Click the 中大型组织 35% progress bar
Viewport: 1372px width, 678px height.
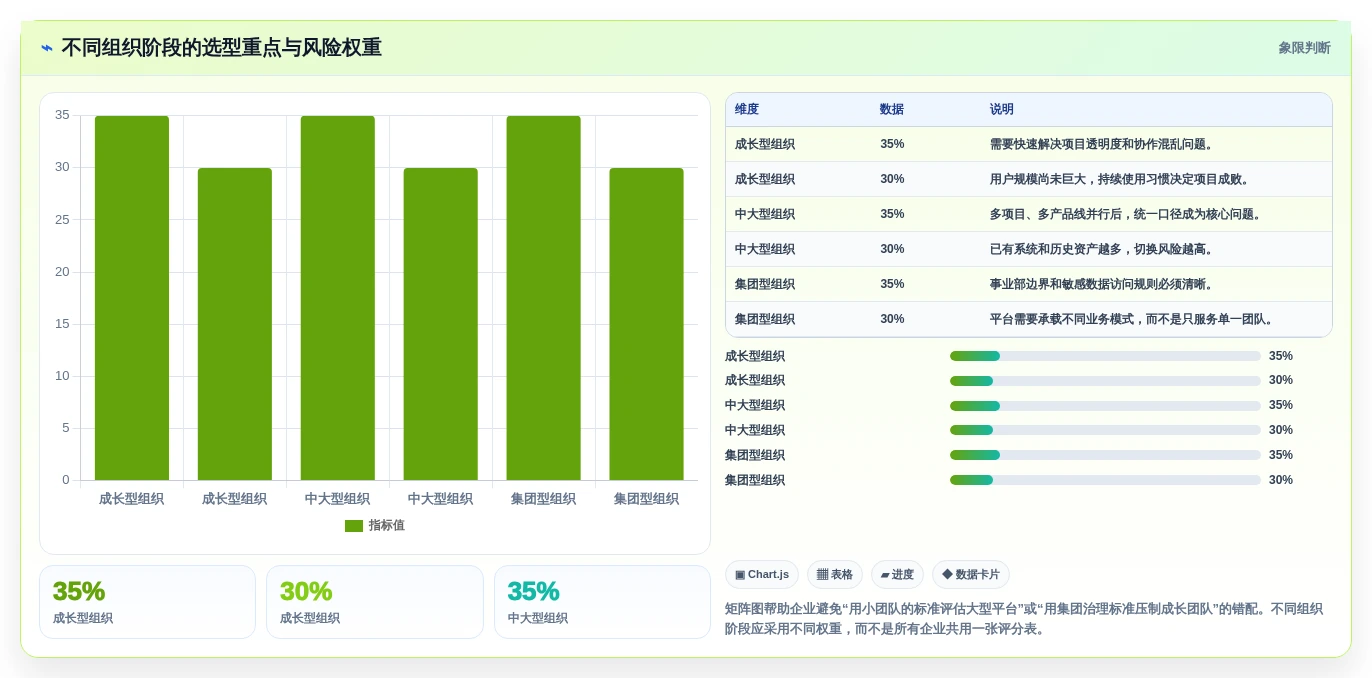(x=1105, y=406)
